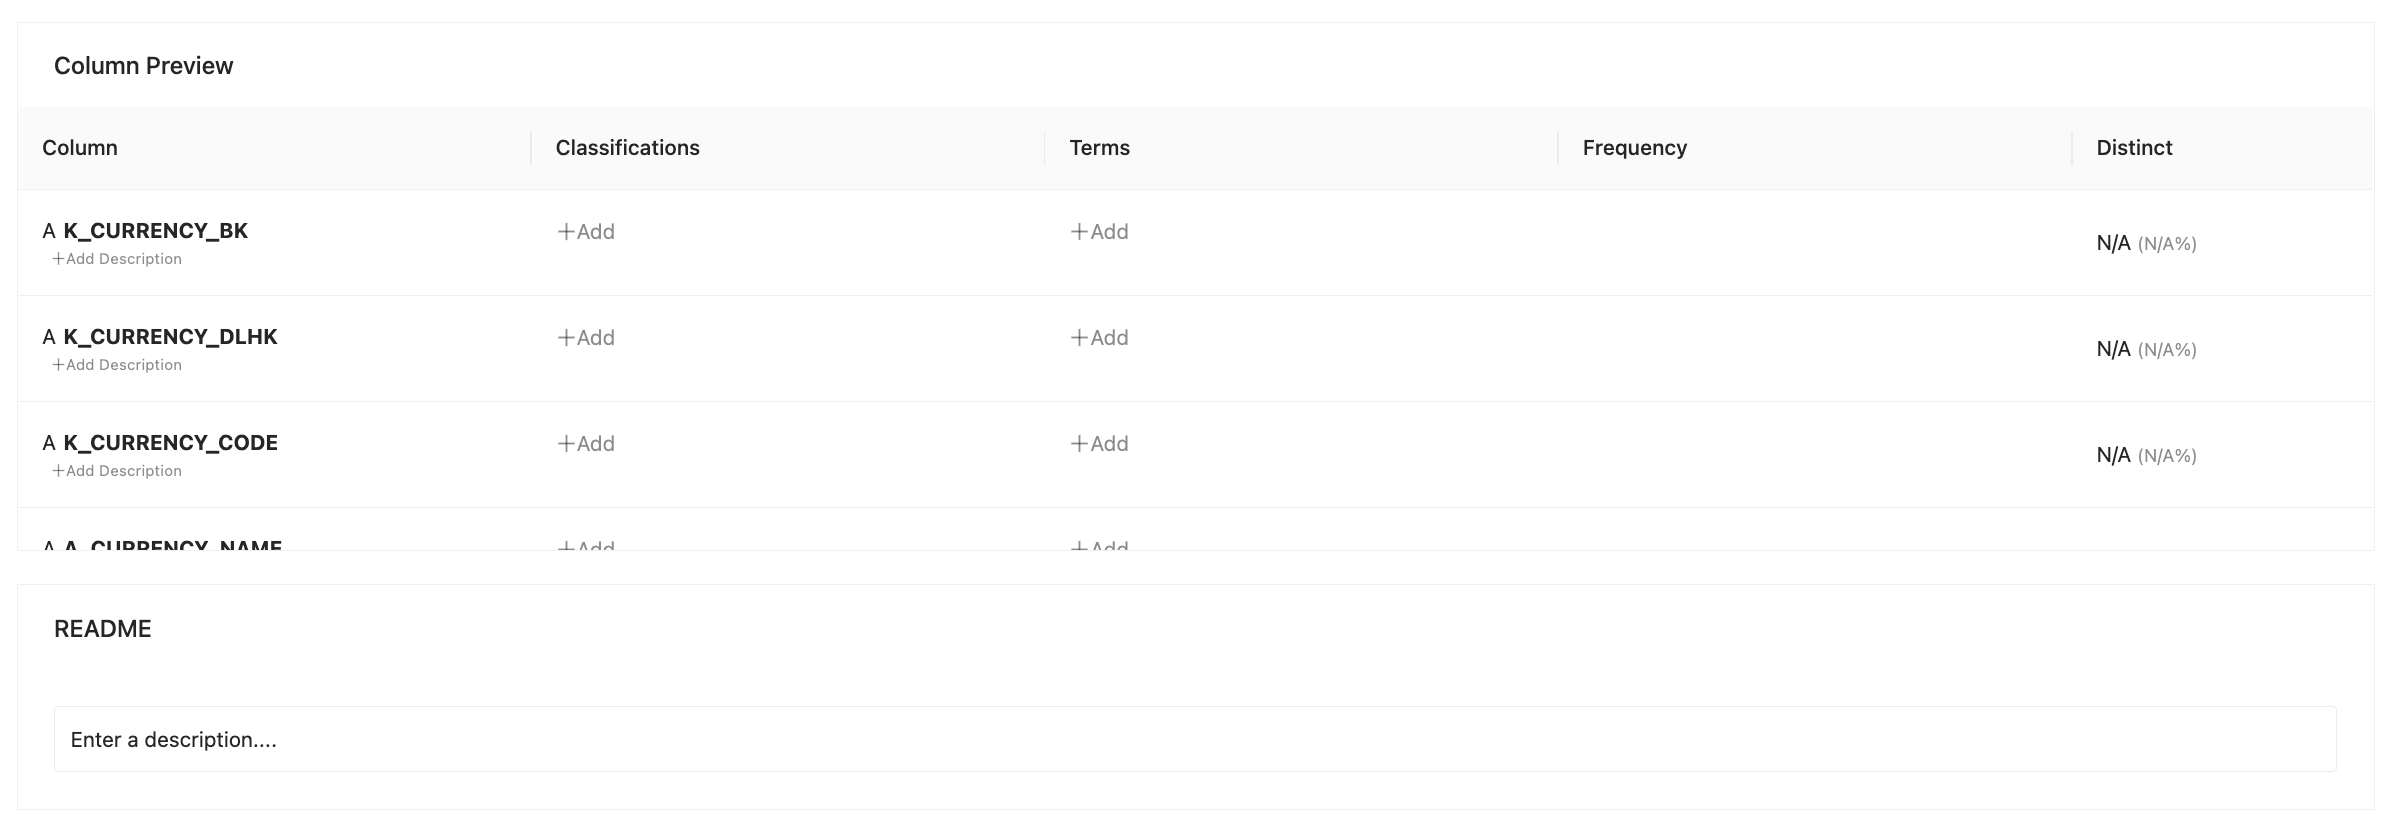Screen dimensions: 2396x832
Task: Add a classification to K_CURRENCY_BK
Action: [x=586, y=232]
